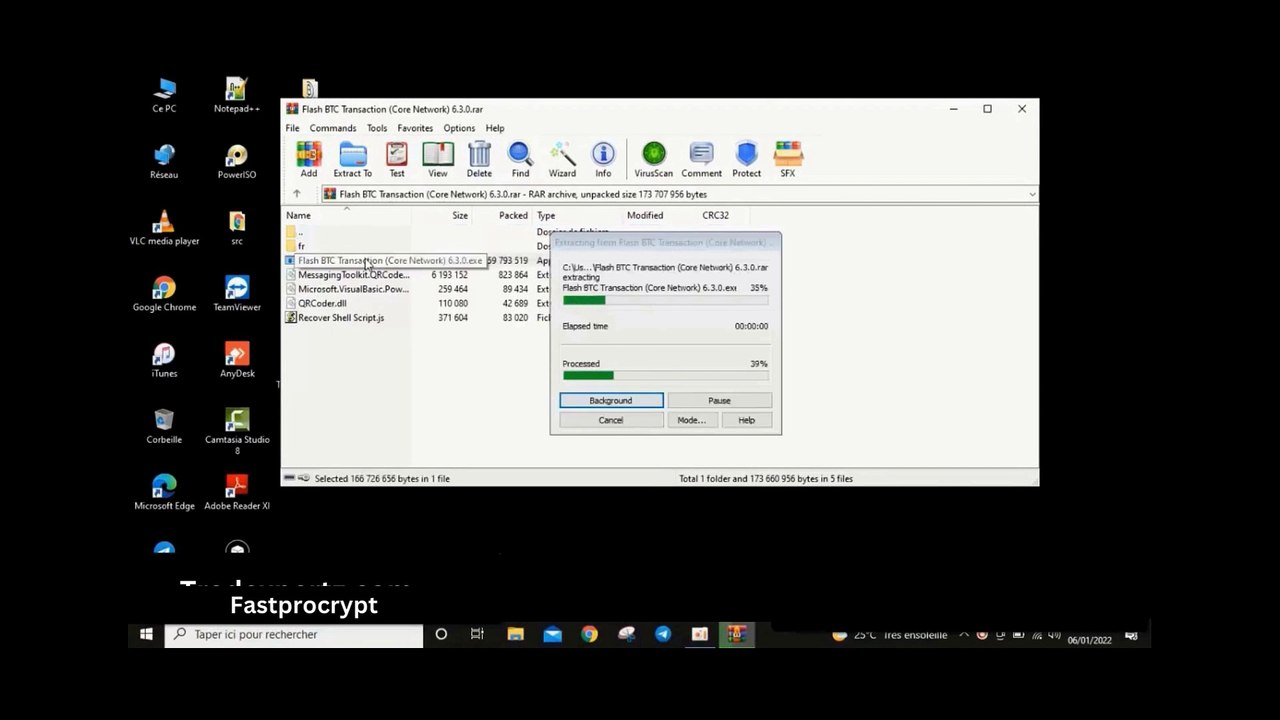Image resolution: width=1280 pixels, height=720 pixels.
Task: Open the Options menu
Action: (459, 128)
